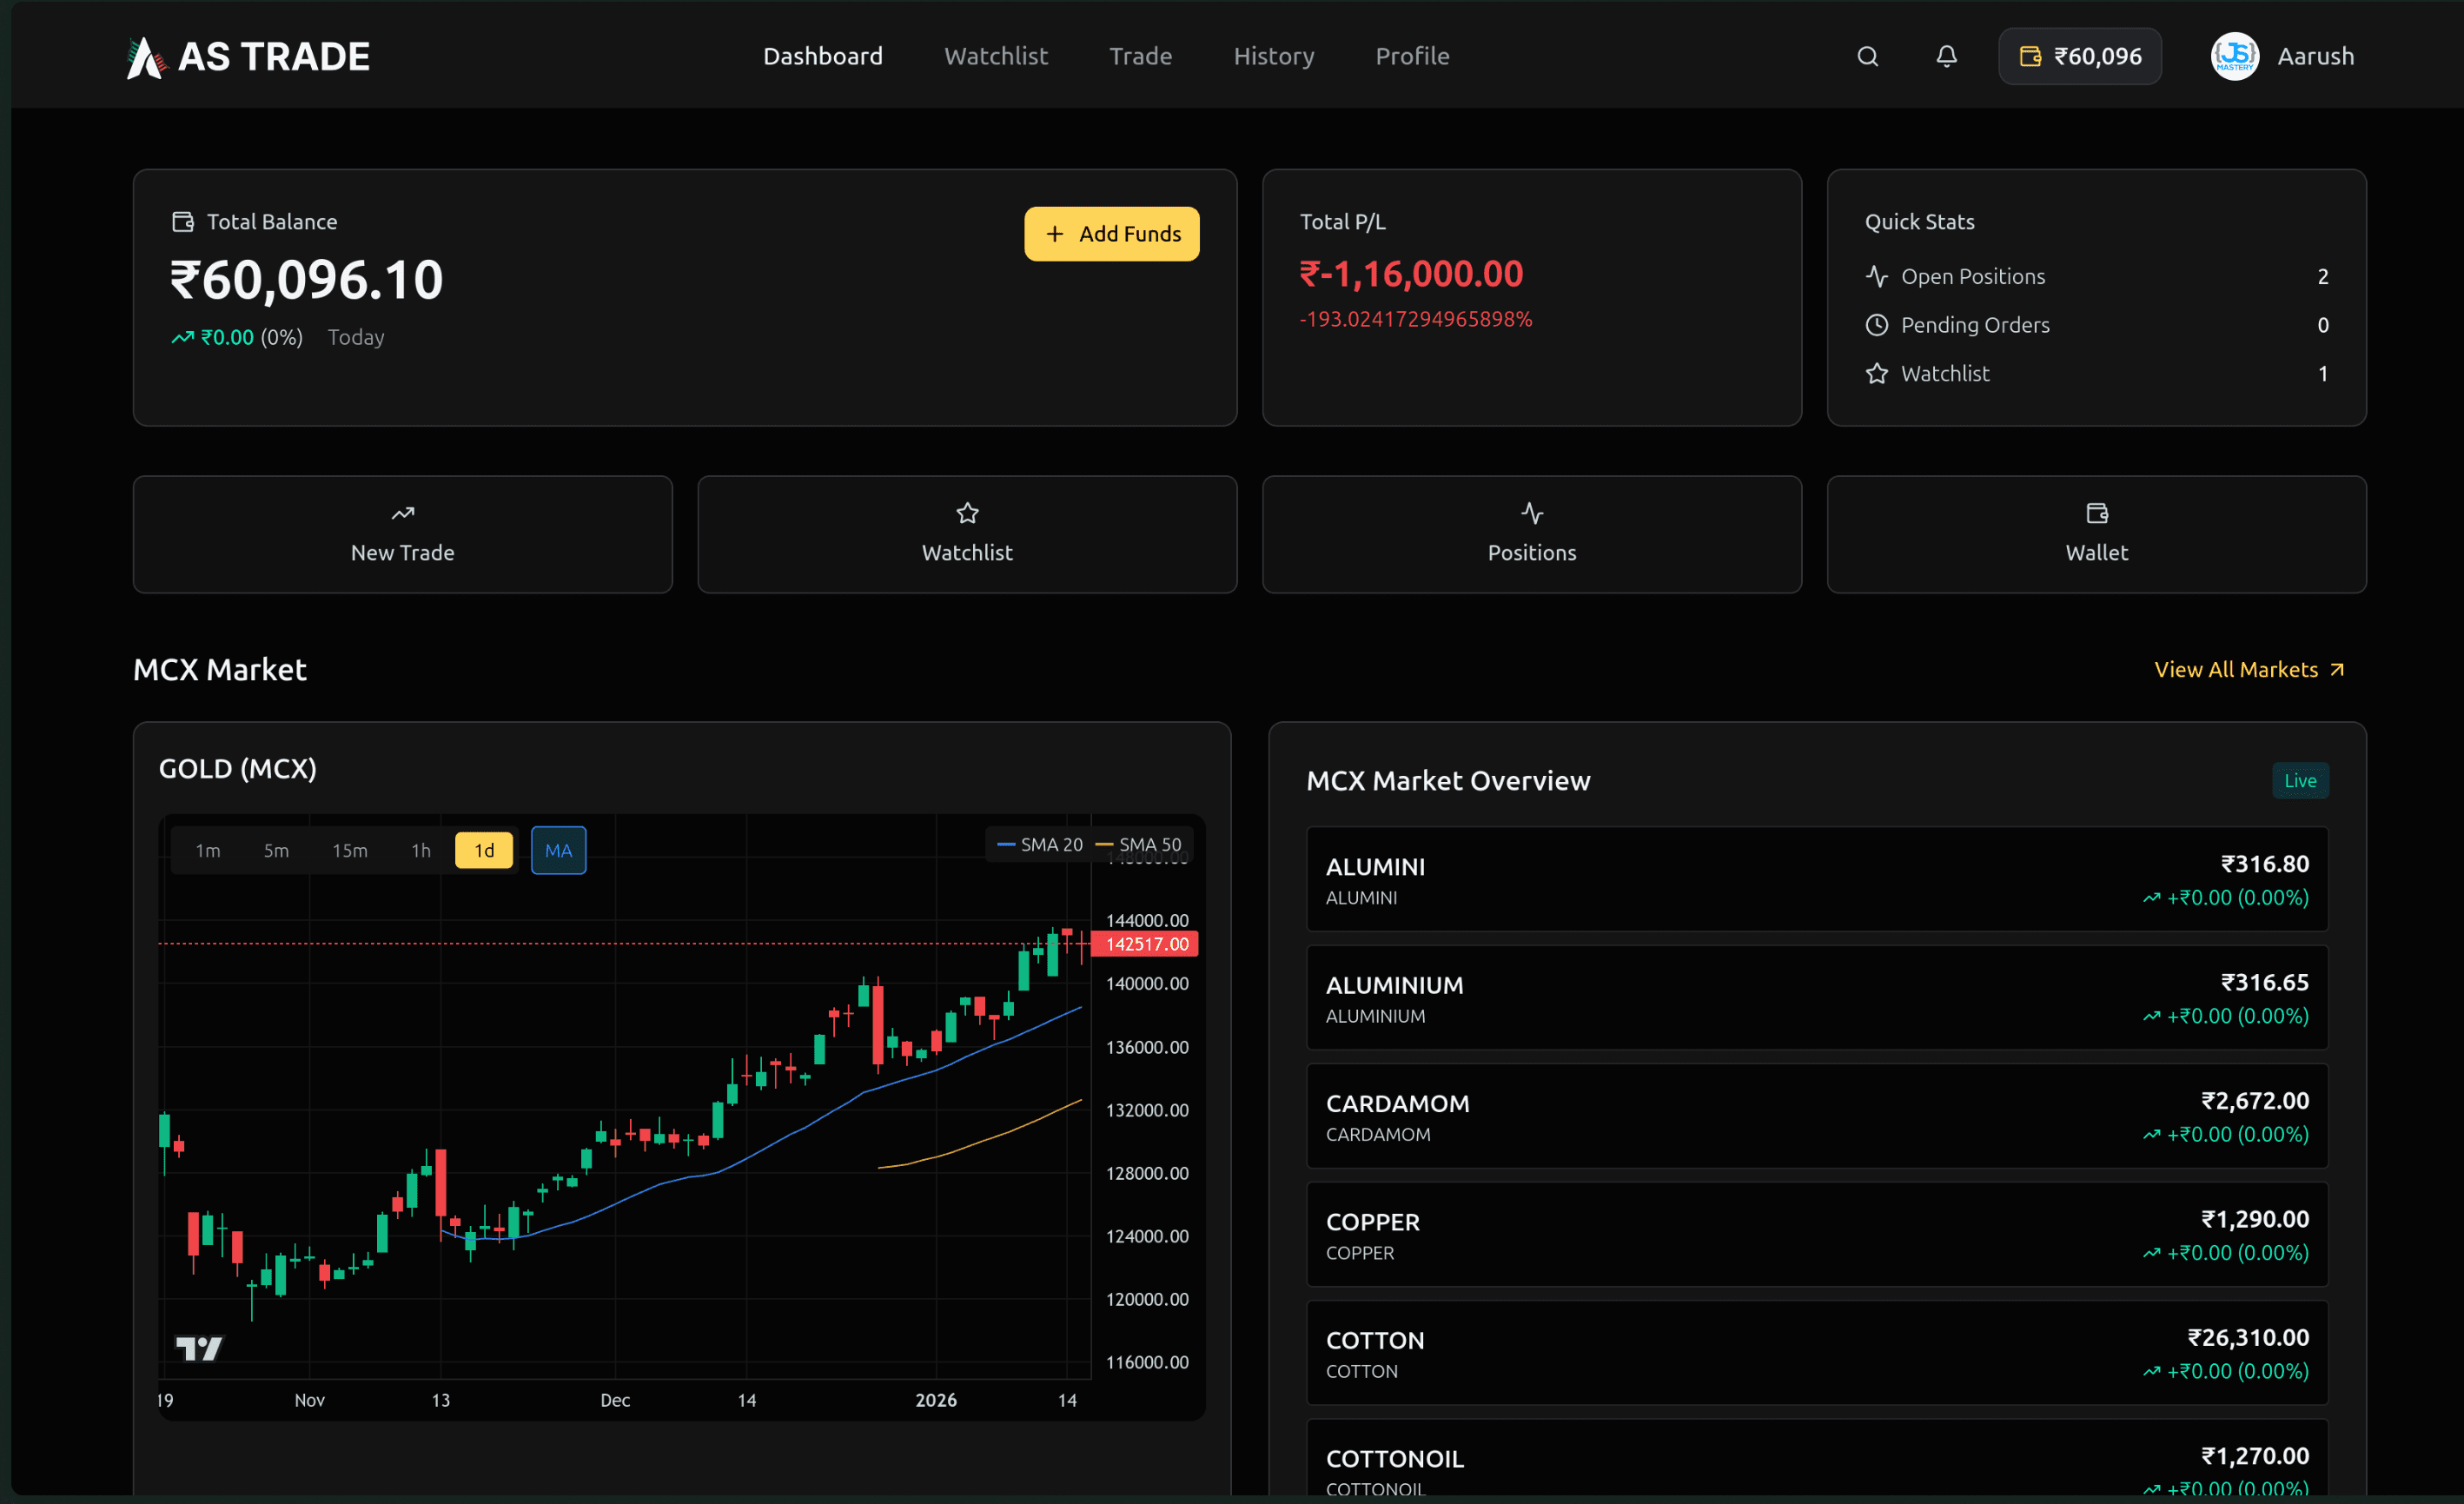Open the Positions quick action card
Viewport: 2464px width, 1504px height.
(1531, 534)
